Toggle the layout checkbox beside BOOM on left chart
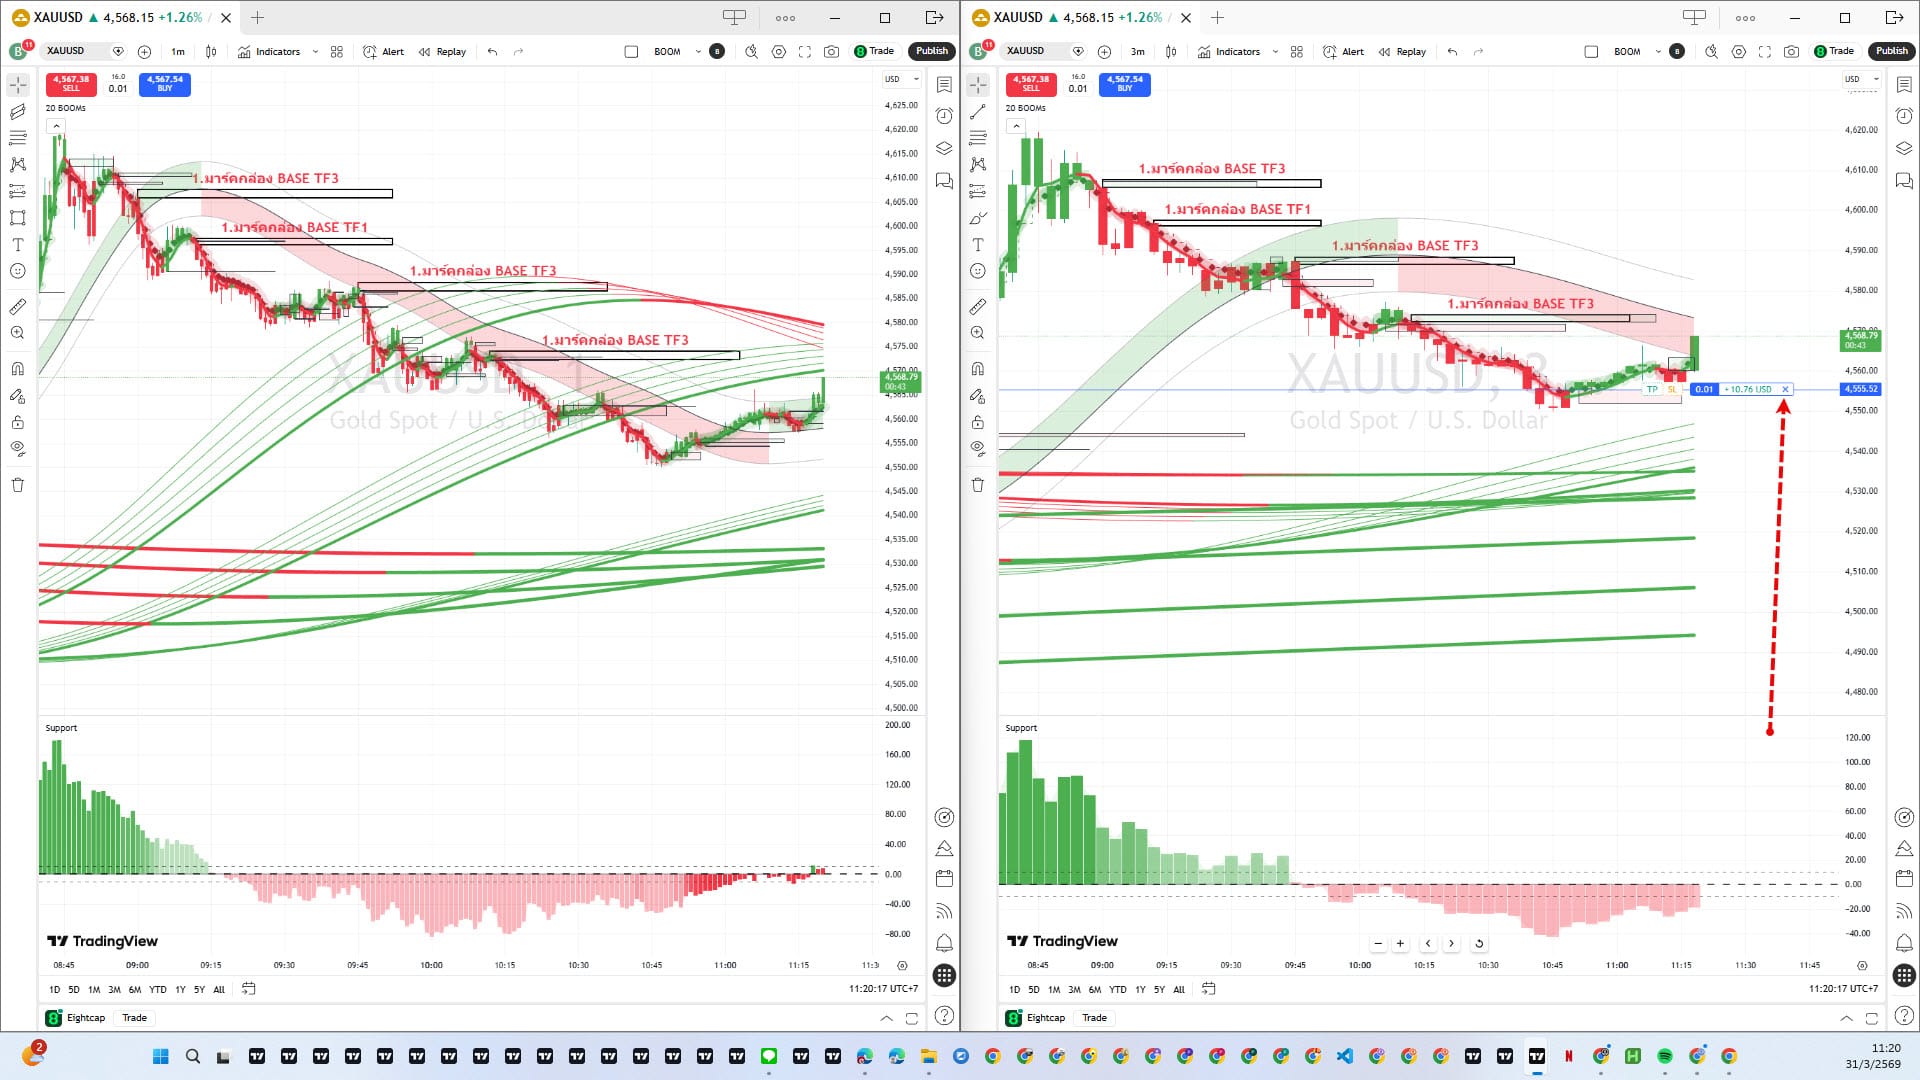This screenshot has width=1920, height=1080. point(631,51)
